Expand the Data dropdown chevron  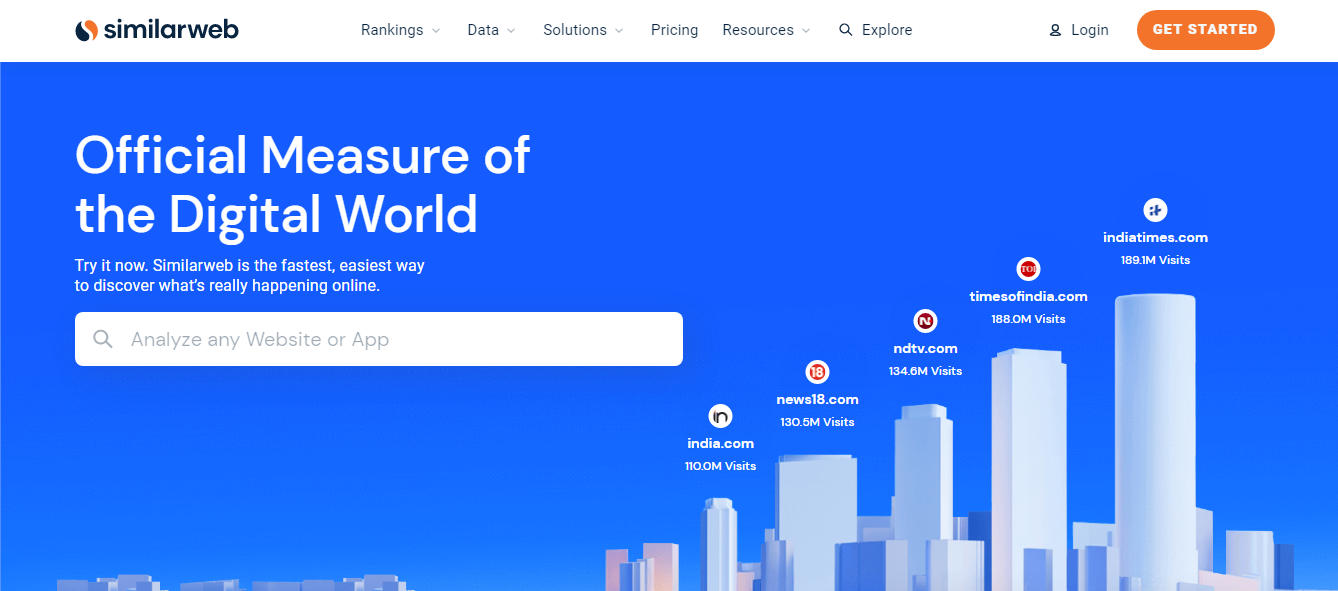[x=511, y=31]
